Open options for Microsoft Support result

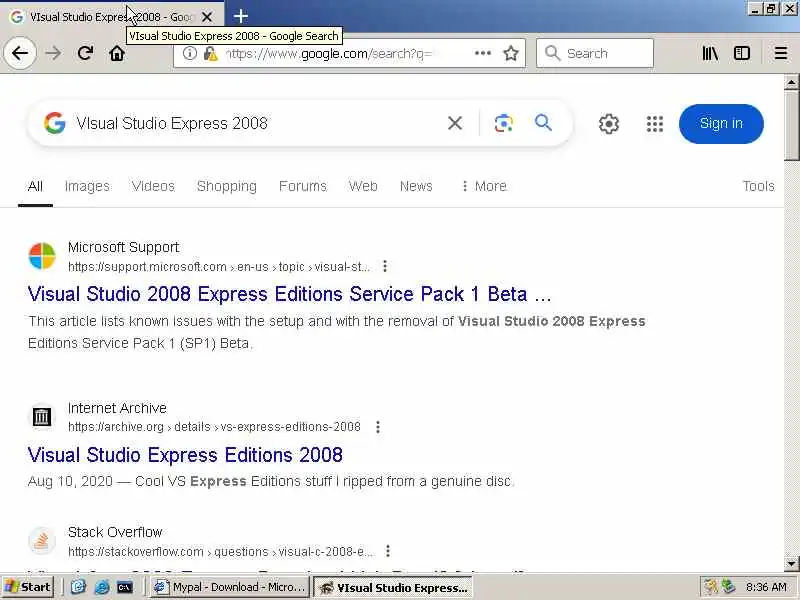[x=385, y=266]
